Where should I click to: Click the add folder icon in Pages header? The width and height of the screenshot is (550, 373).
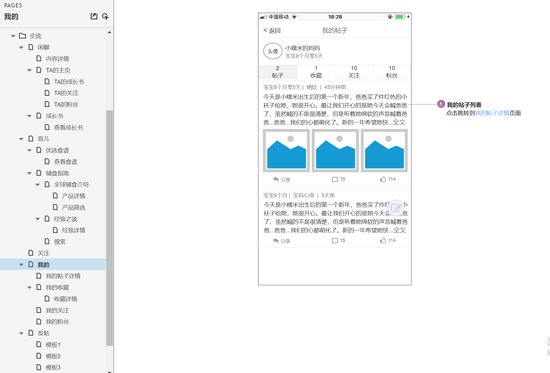(105, 16)
